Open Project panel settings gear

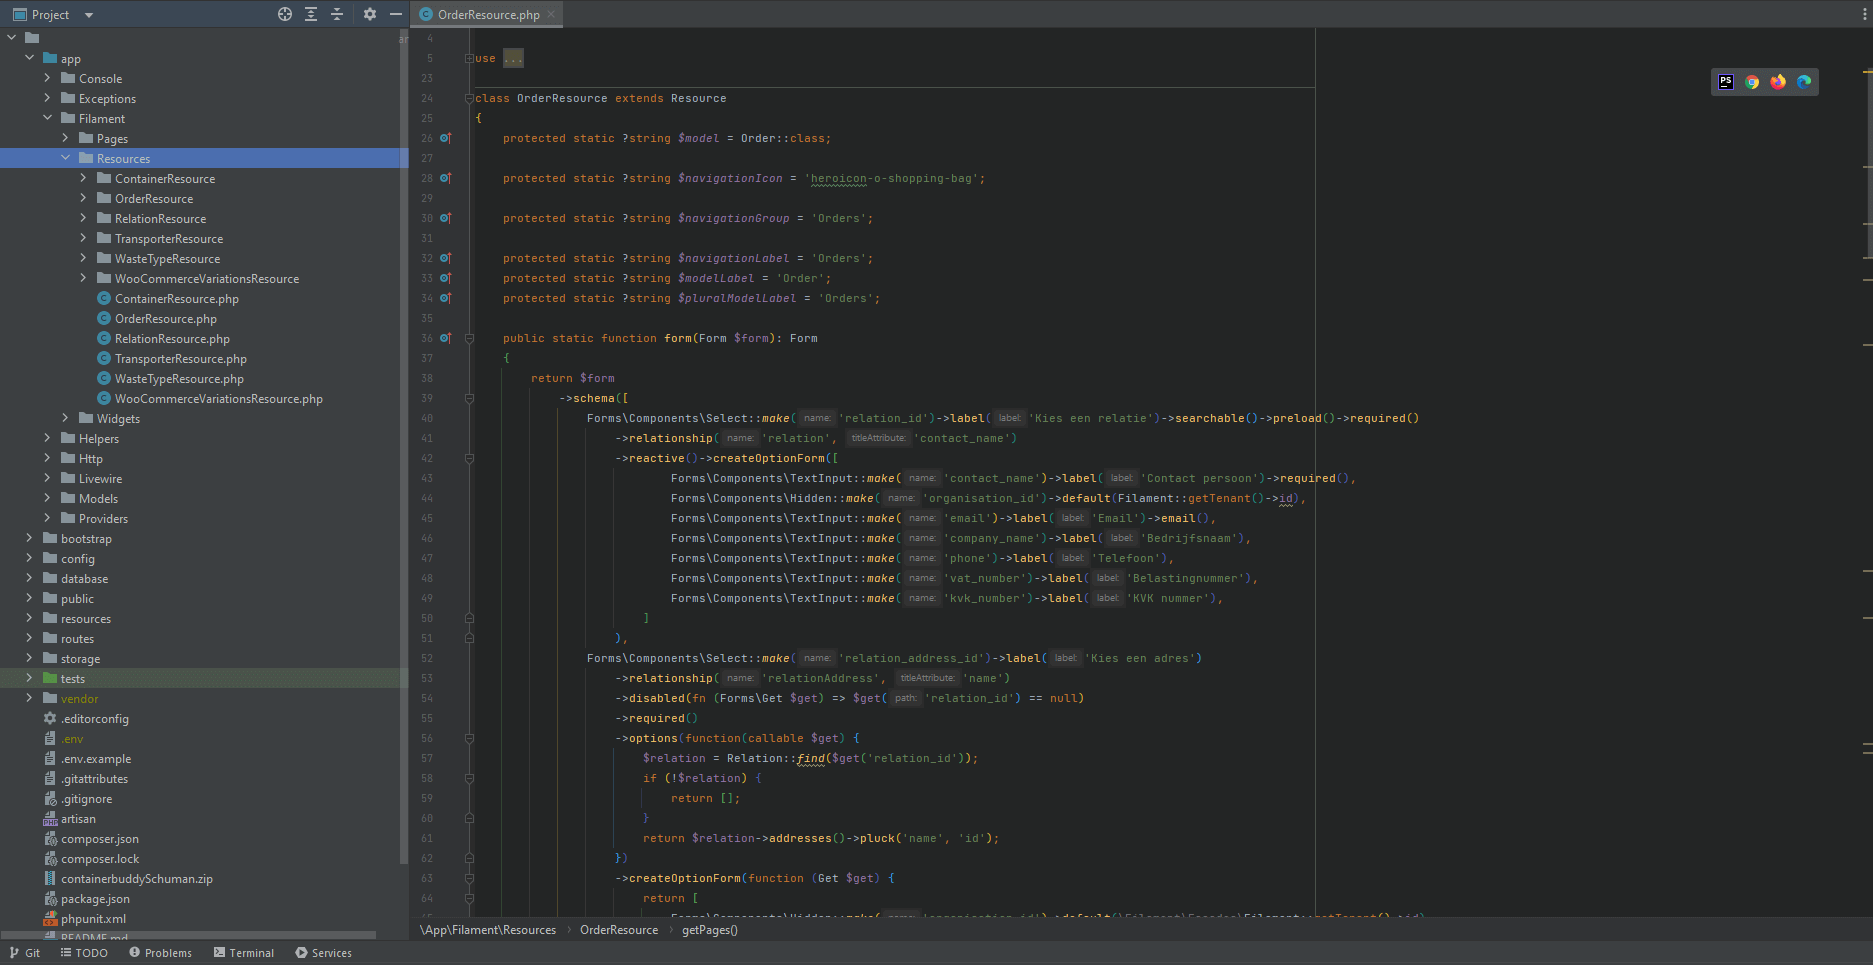click(x=370, y=14)
